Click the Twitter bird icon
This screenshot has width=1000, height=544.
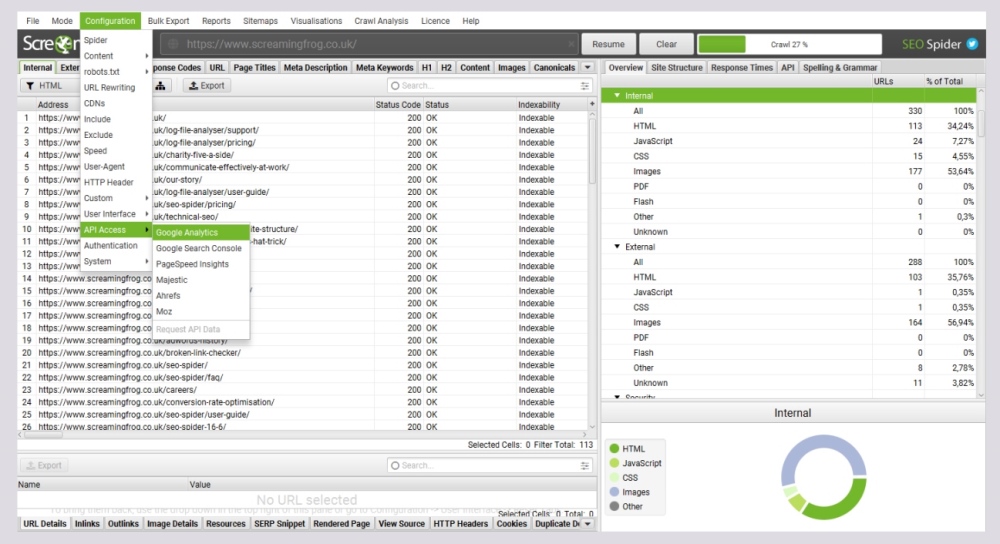coord(971,44)
